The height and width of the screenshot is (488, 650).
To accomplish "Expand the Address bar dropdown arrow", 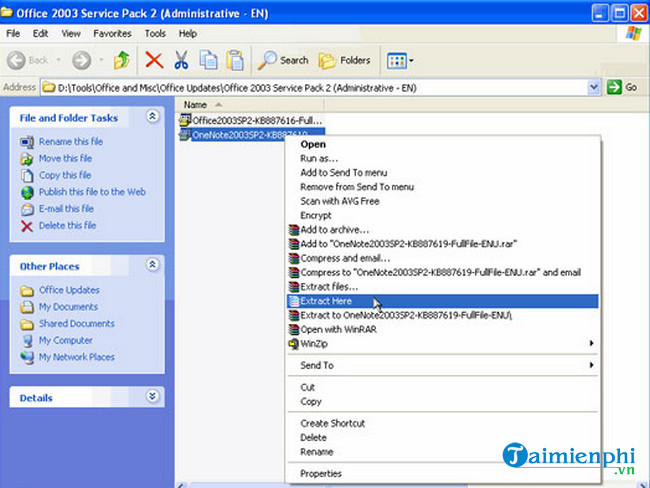I will 594,87.
